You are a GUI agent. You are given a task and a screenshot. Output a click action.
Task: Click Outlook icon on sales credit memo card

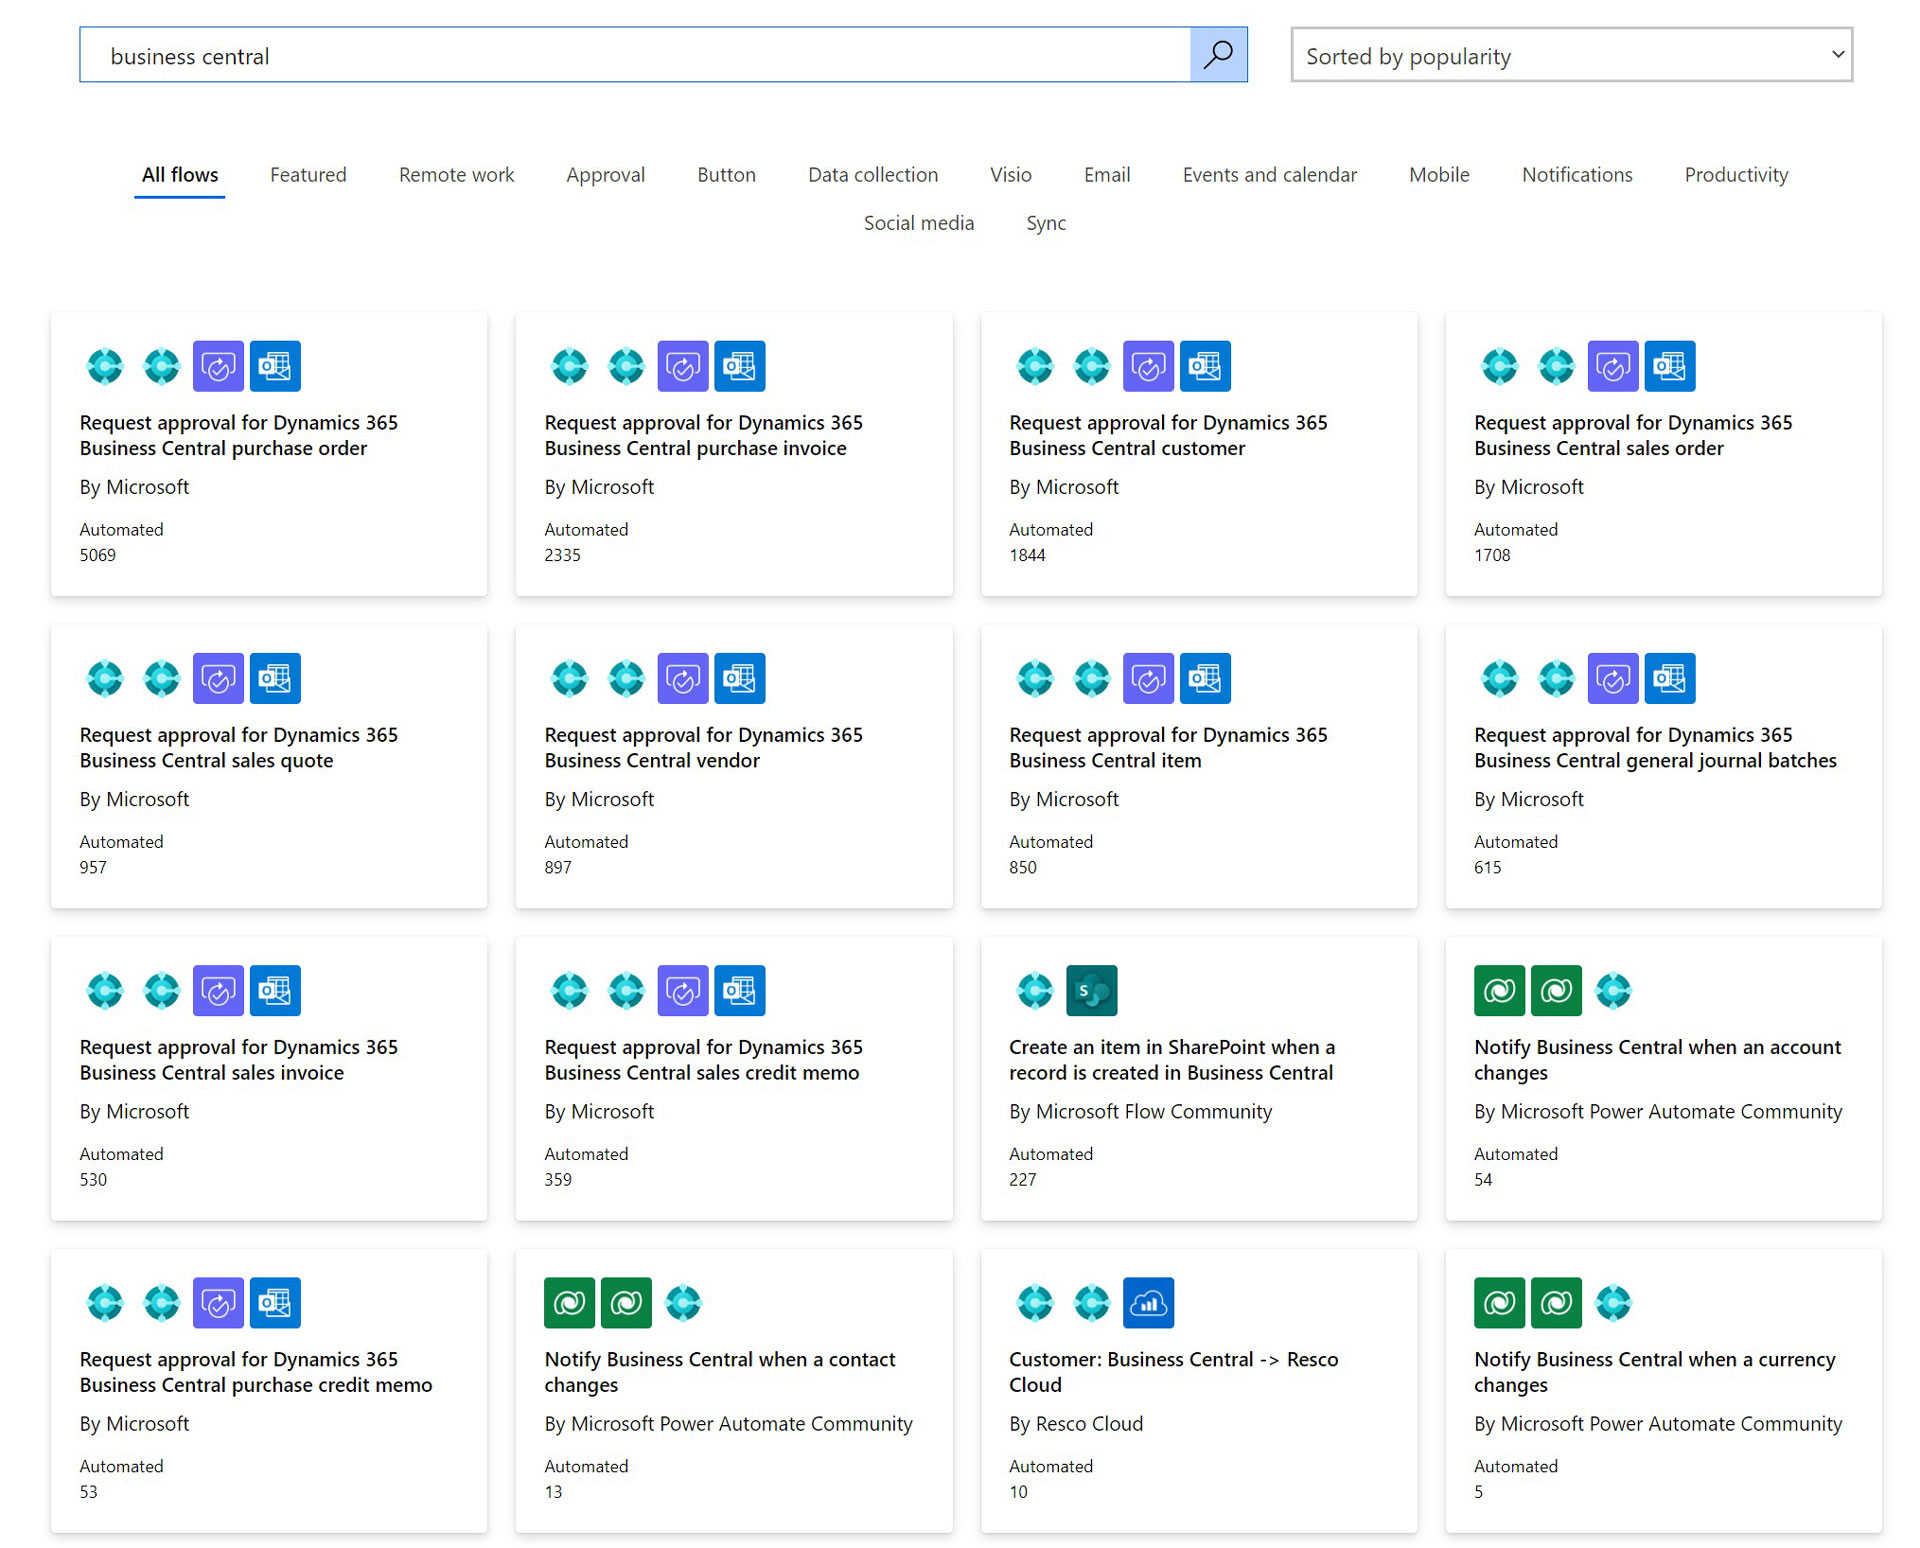pyautogui.click(x=740, y=990)
